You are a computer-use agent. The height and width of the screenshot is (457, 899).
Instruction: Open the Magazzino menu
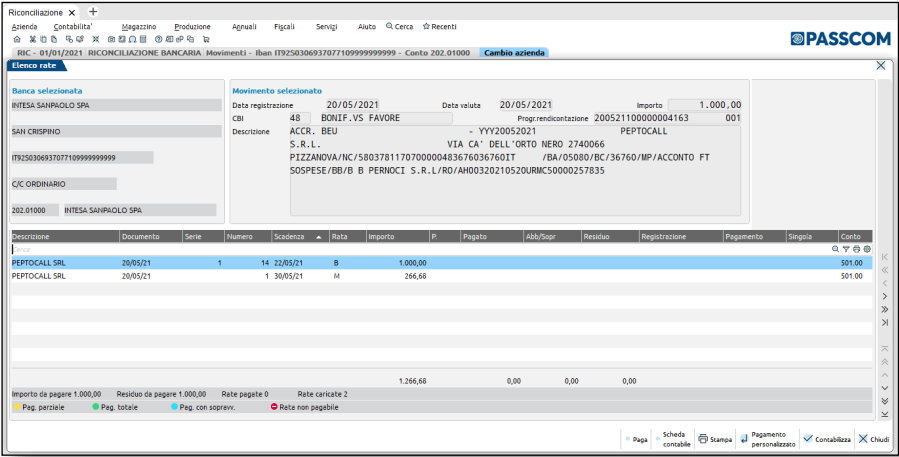coord(139,27)
